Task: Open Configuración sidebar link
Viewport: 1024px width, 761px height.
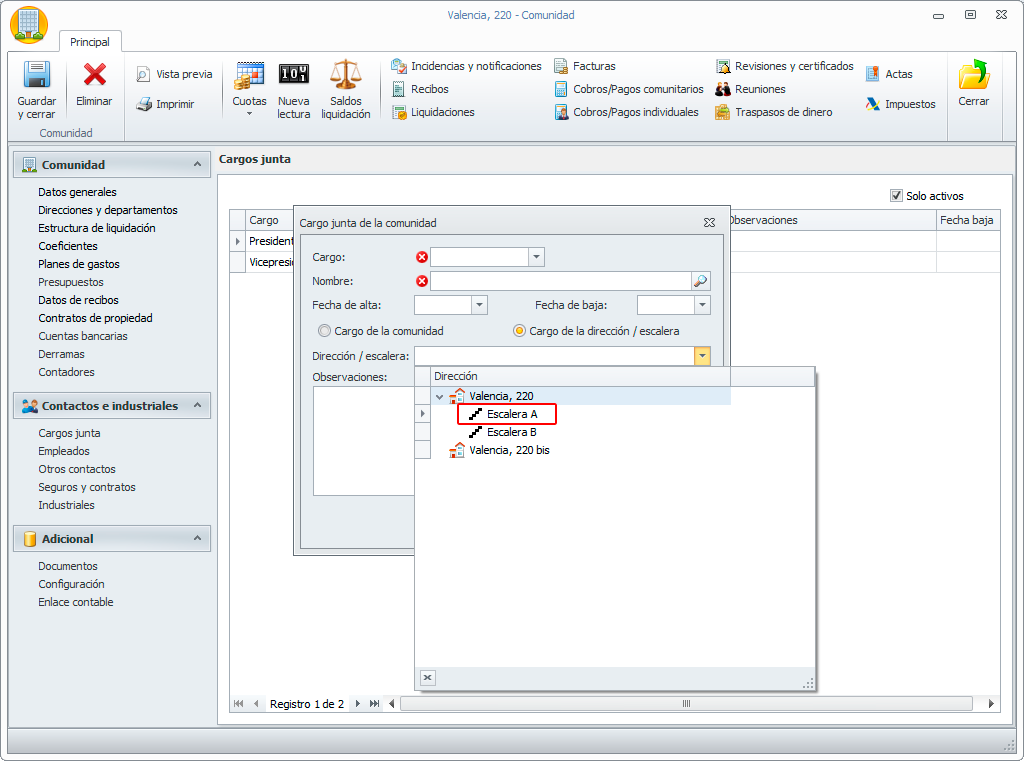Action: (x=71, y=584)
